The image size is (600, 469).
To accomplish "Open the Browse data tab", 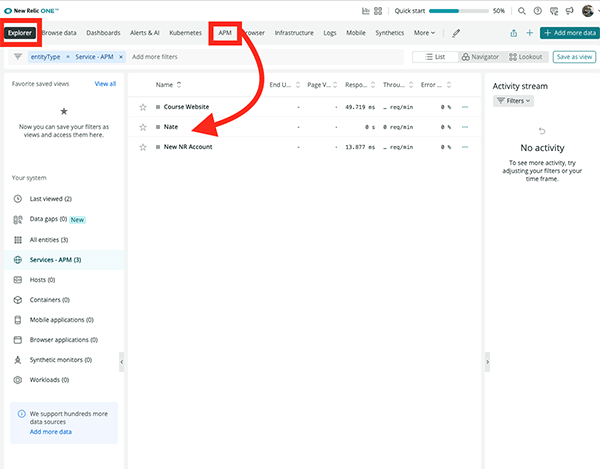I will [59, 33].
